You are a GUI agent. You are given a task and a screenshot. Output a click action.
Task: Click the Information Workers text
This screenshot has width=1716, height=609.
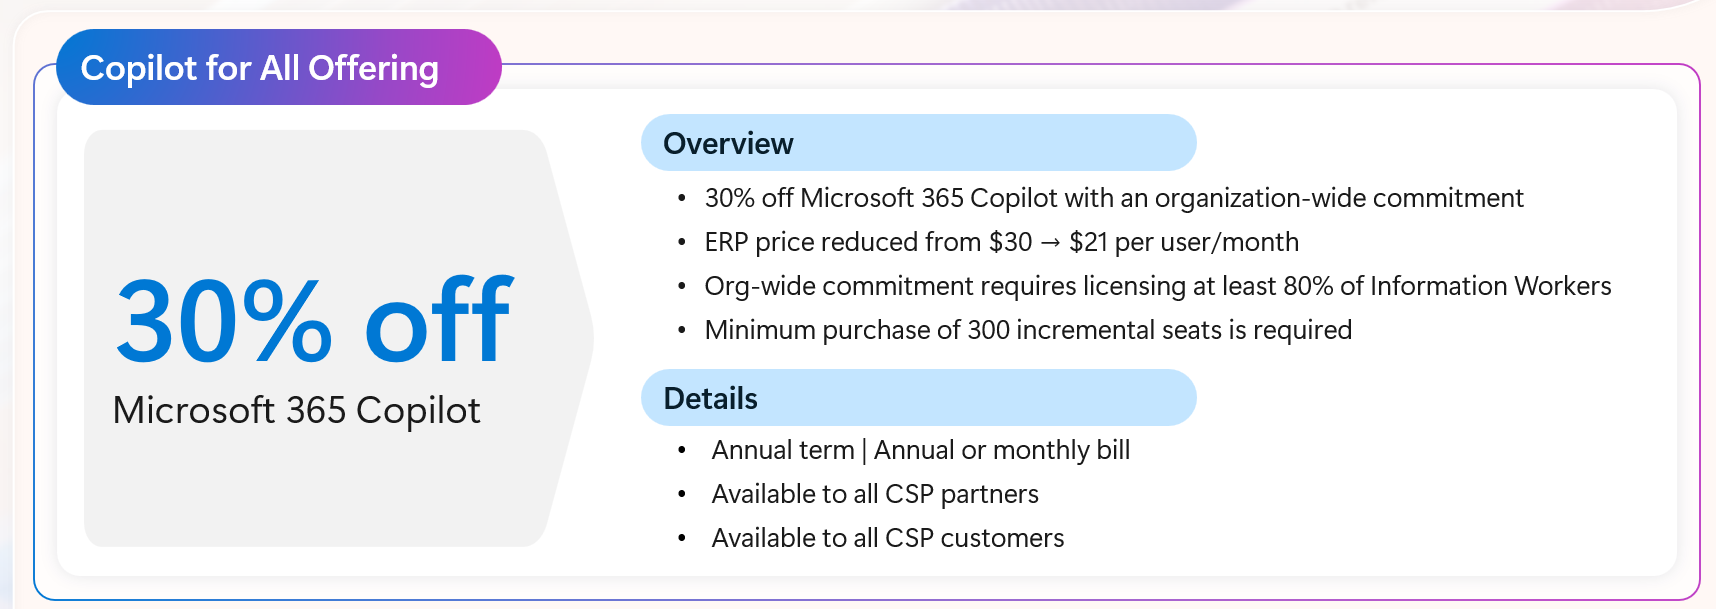[1490, 286]
